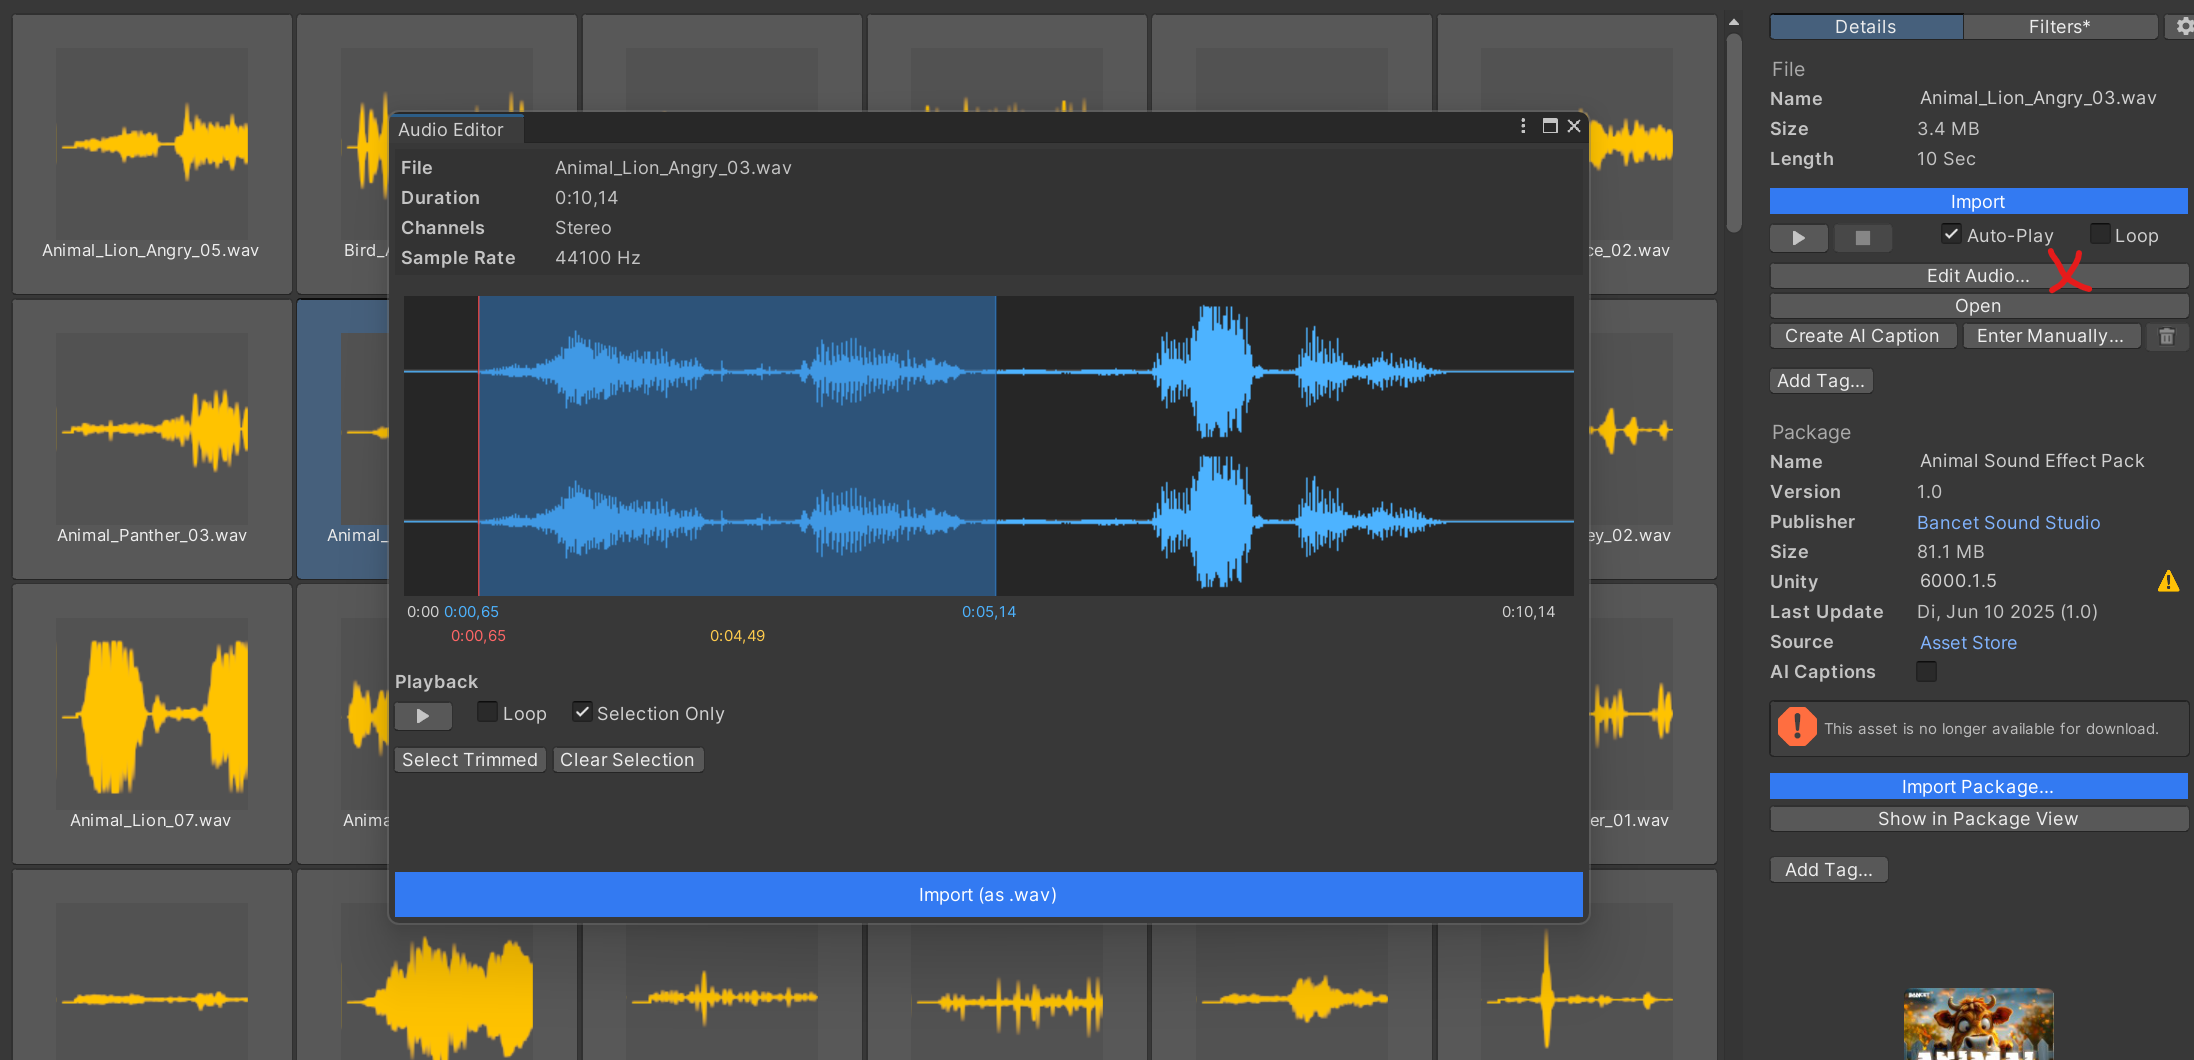Image resolution: width=2194 pixels, height=1060 pixels.
Task: Click the package cover image thumbnail
Action: coord(1978,1024)
